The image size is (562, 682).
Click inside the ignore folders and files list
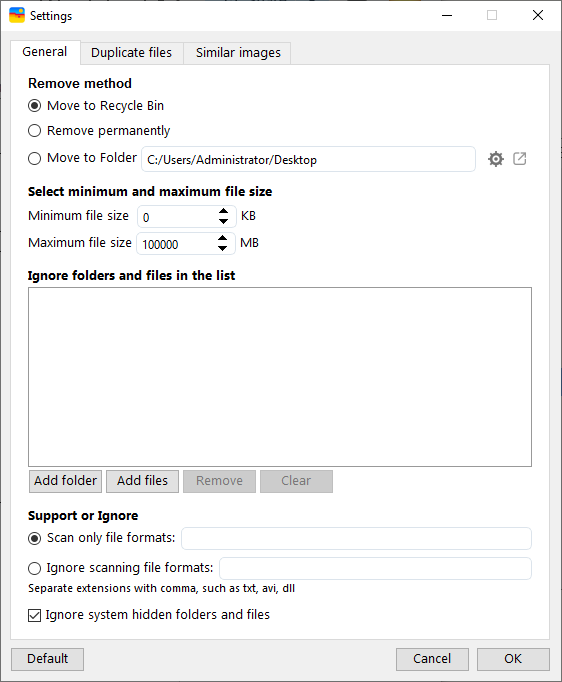click(x=280, y=377)
